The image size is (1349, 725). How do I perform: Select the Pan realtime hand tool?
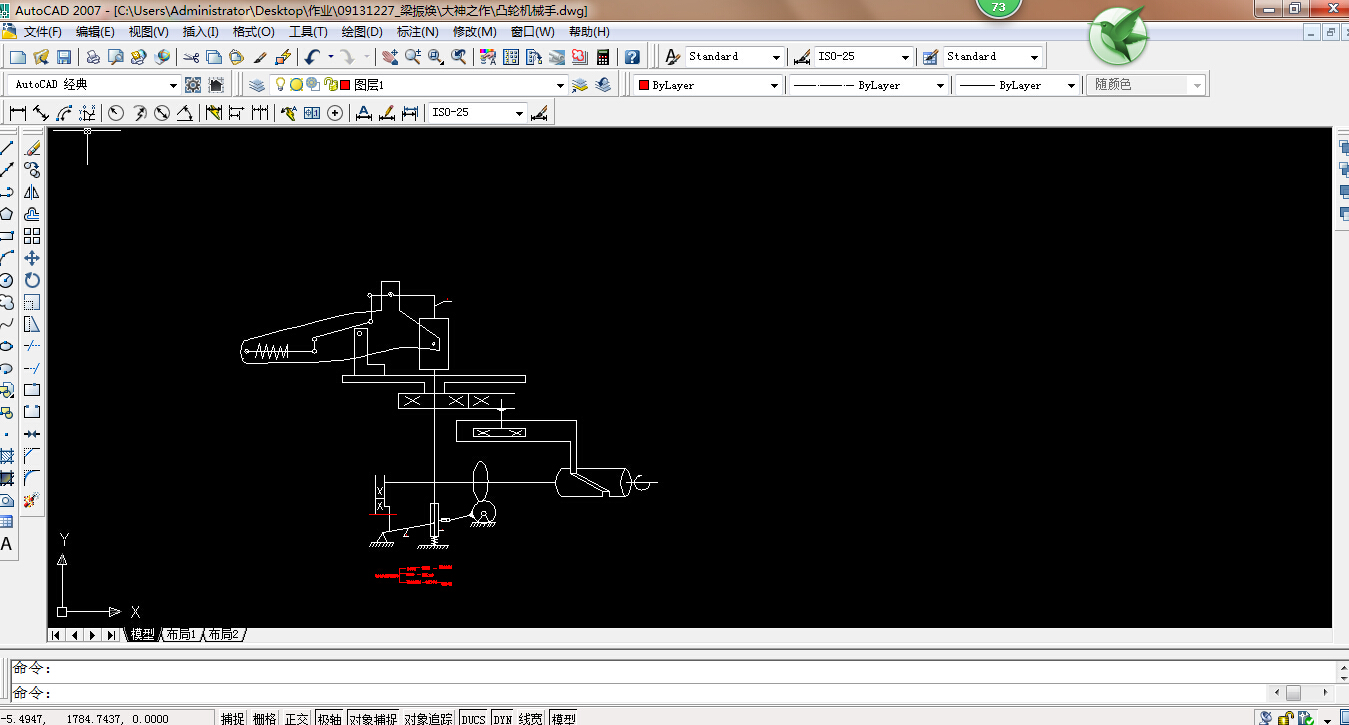tap(389, 57)
